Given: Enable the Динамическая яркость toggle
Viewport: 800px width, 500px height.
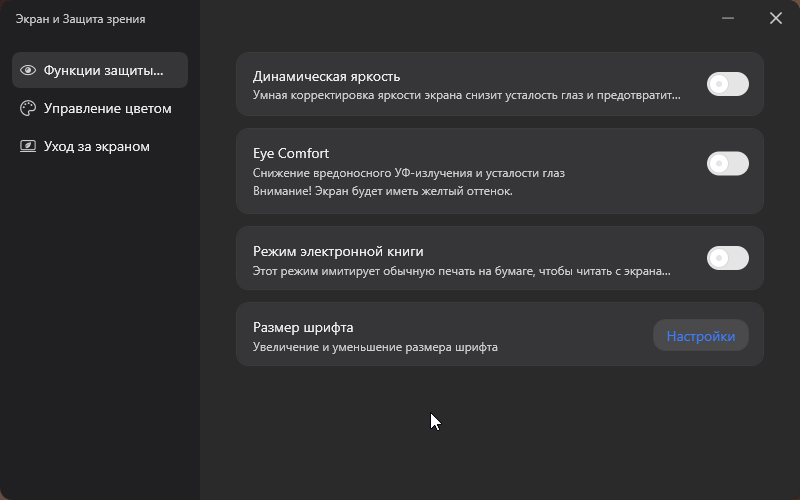Looking at the screenshot, I should tap(727, 84).
